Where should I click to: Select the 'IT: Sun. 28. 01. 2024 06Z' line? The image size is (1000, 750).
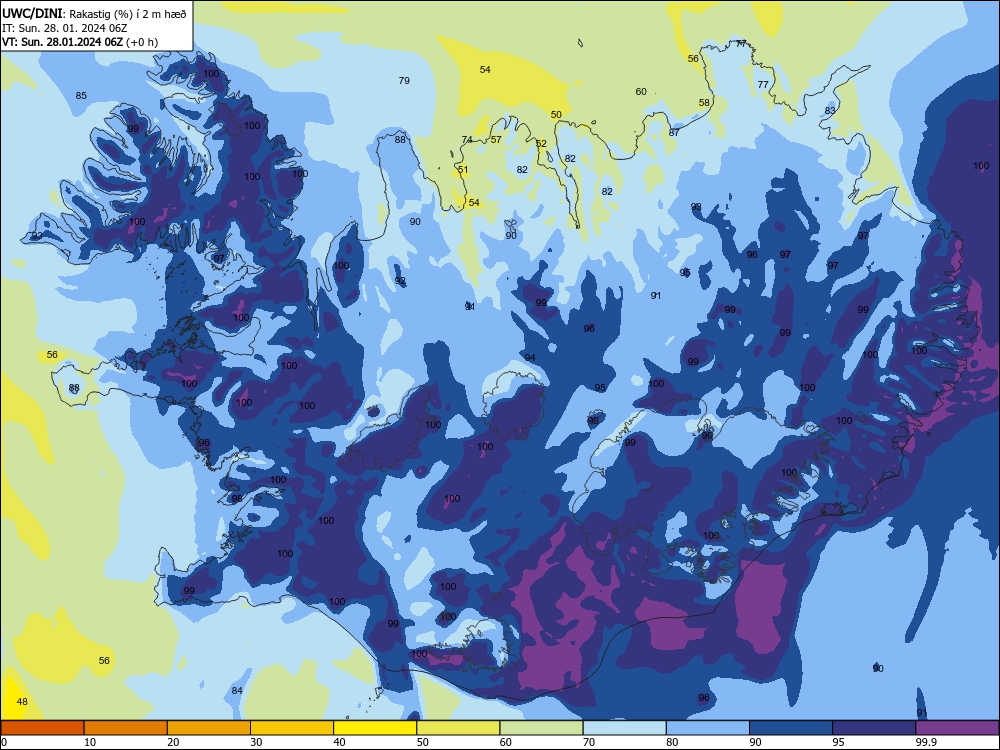point(64,28)
